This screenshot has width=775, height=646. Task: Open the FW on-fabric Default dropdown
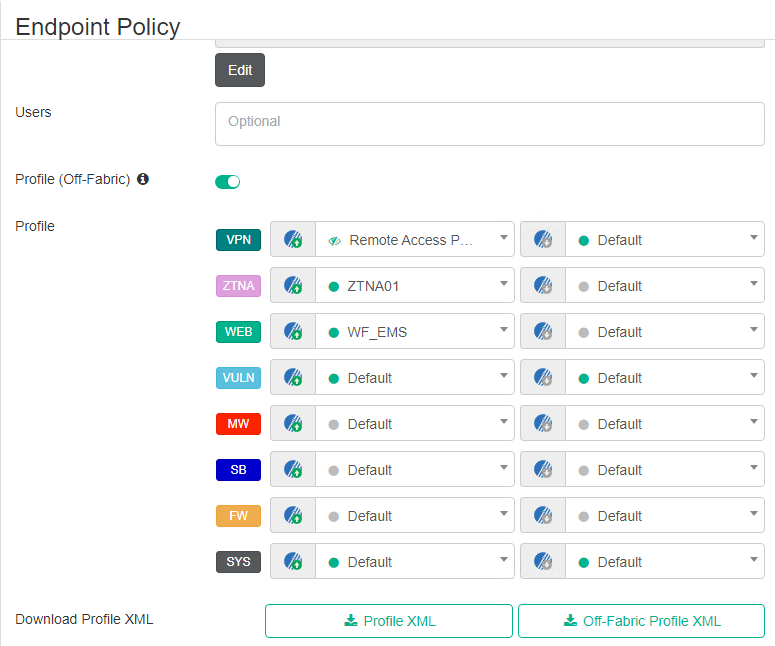(415, 515)
